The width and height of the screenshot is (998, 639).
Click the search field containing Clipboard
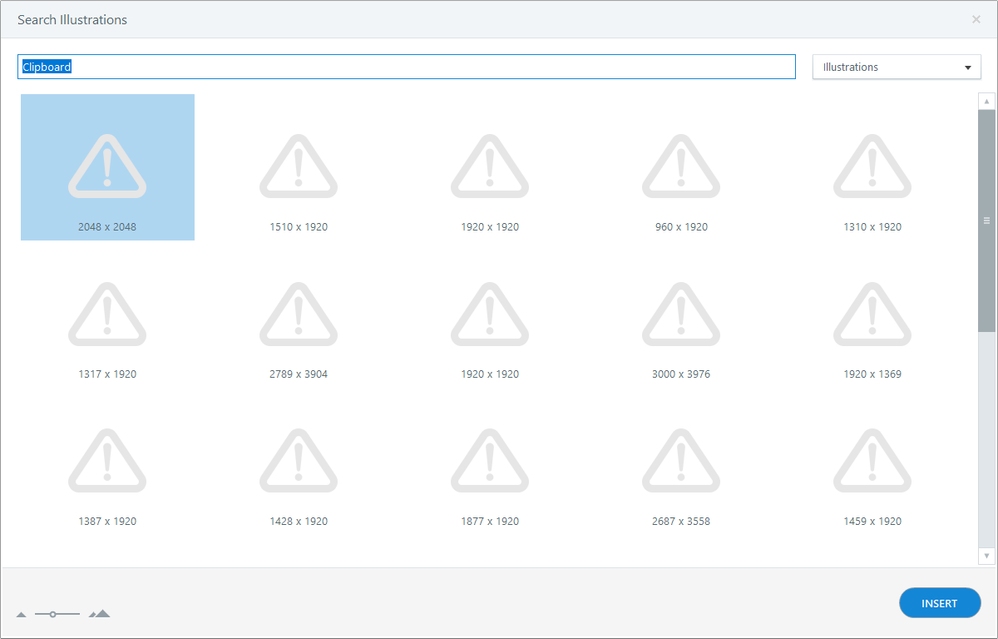coord(406,67)
